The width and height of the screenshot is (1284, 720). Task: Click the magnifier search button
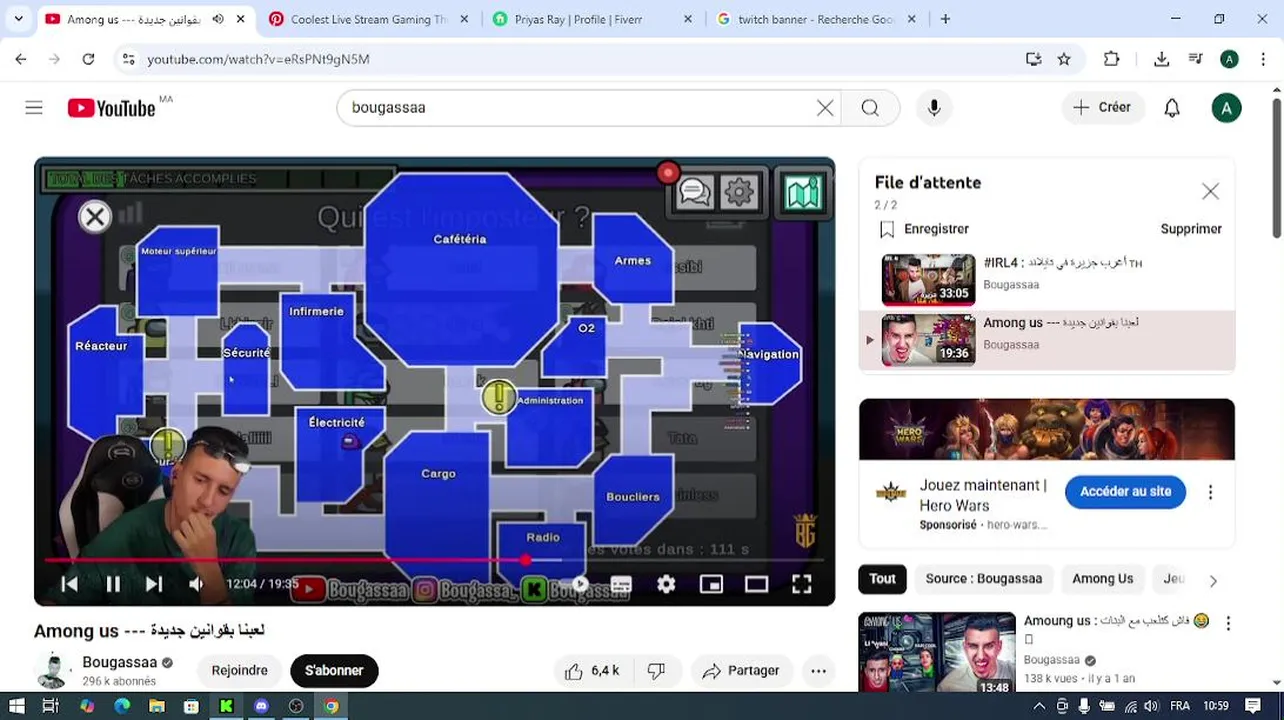[870, 108]
